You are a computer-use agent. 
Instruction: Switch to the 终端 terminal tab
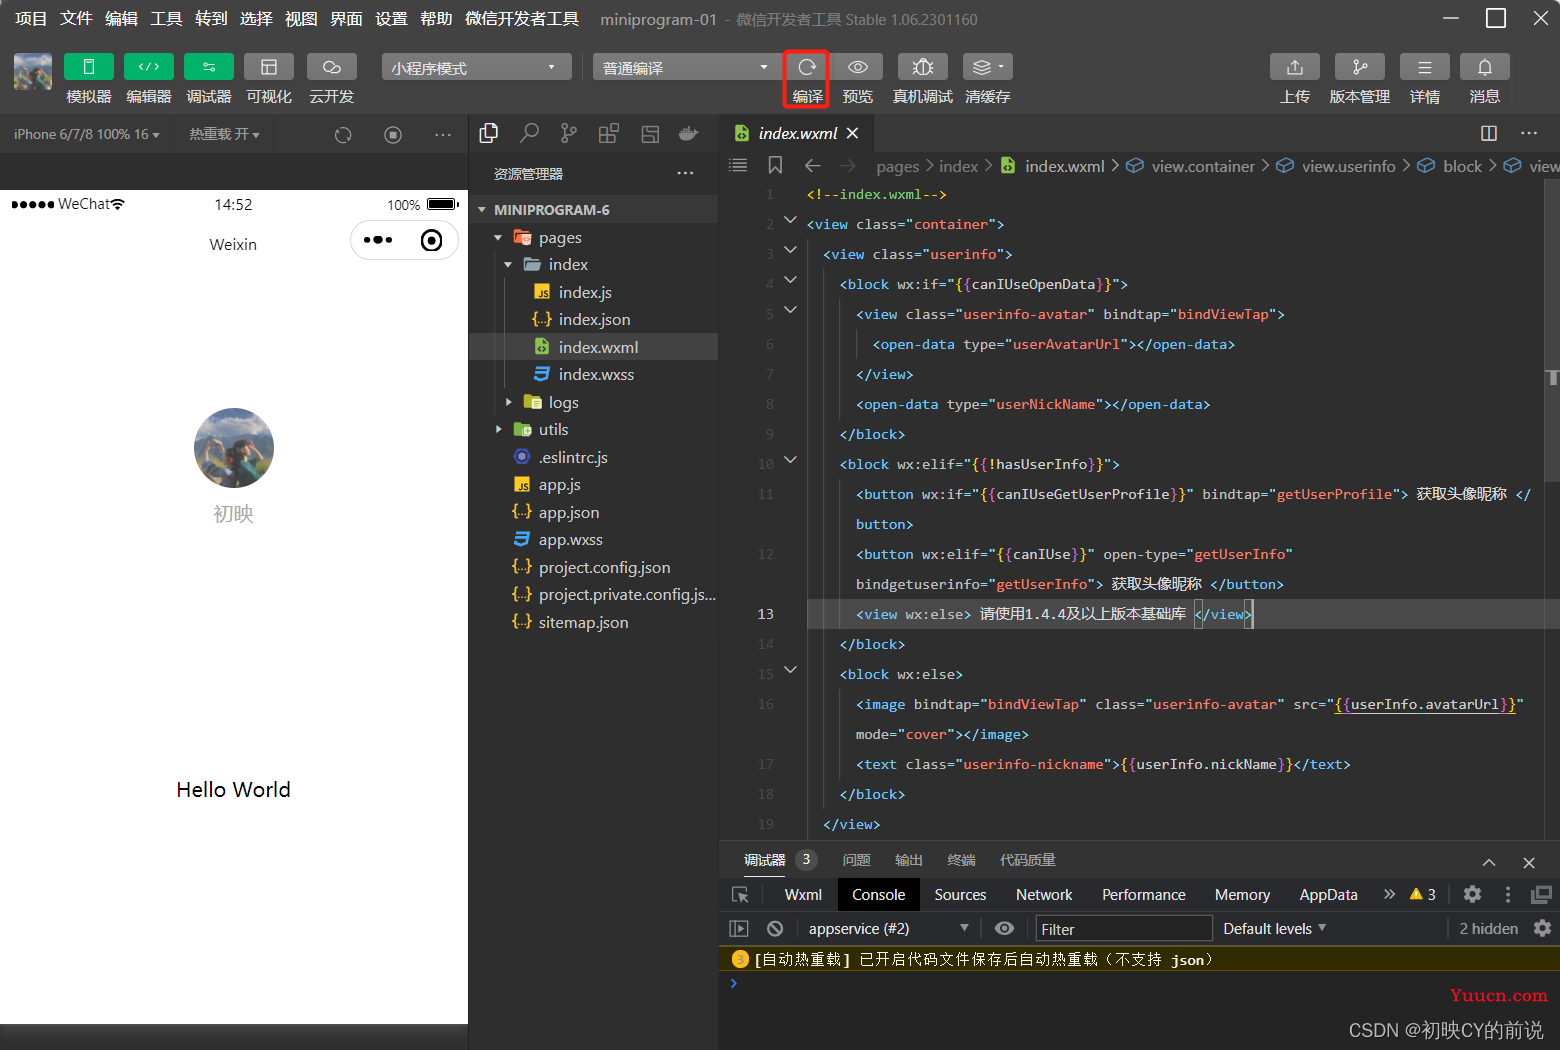(x=961, y=860)
